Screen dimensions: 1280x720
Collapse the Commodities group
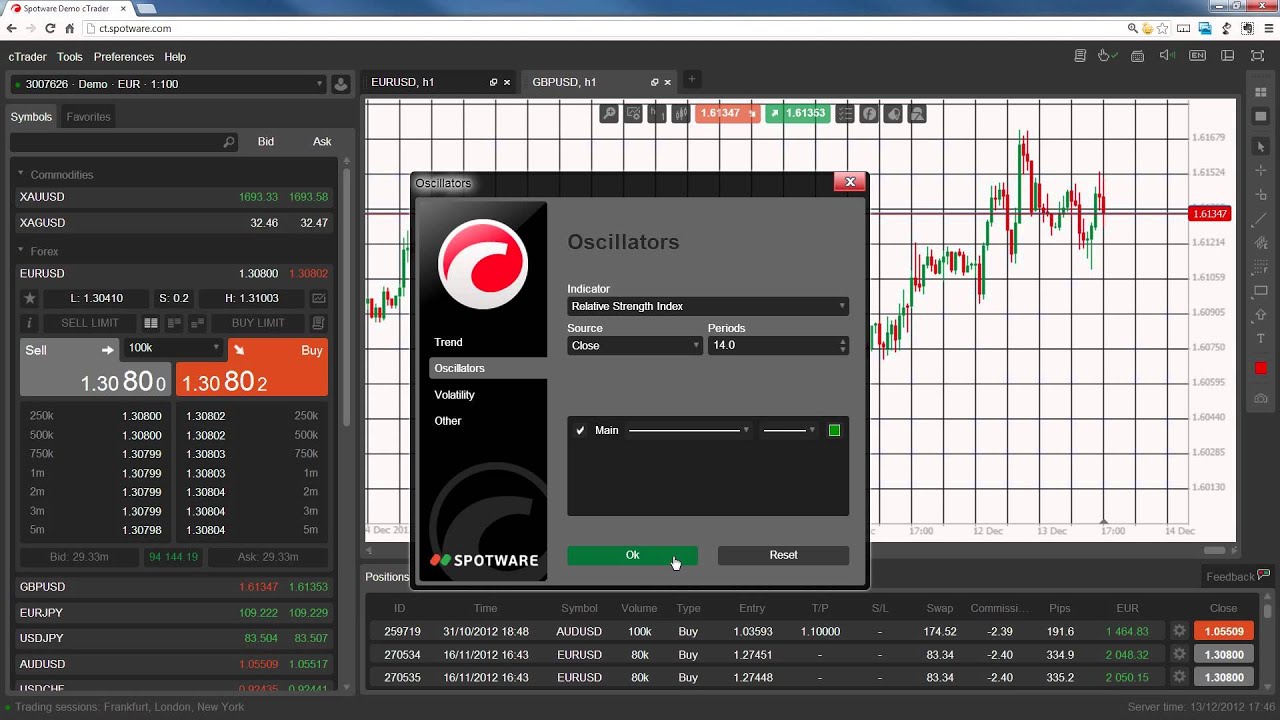(21, 174)
